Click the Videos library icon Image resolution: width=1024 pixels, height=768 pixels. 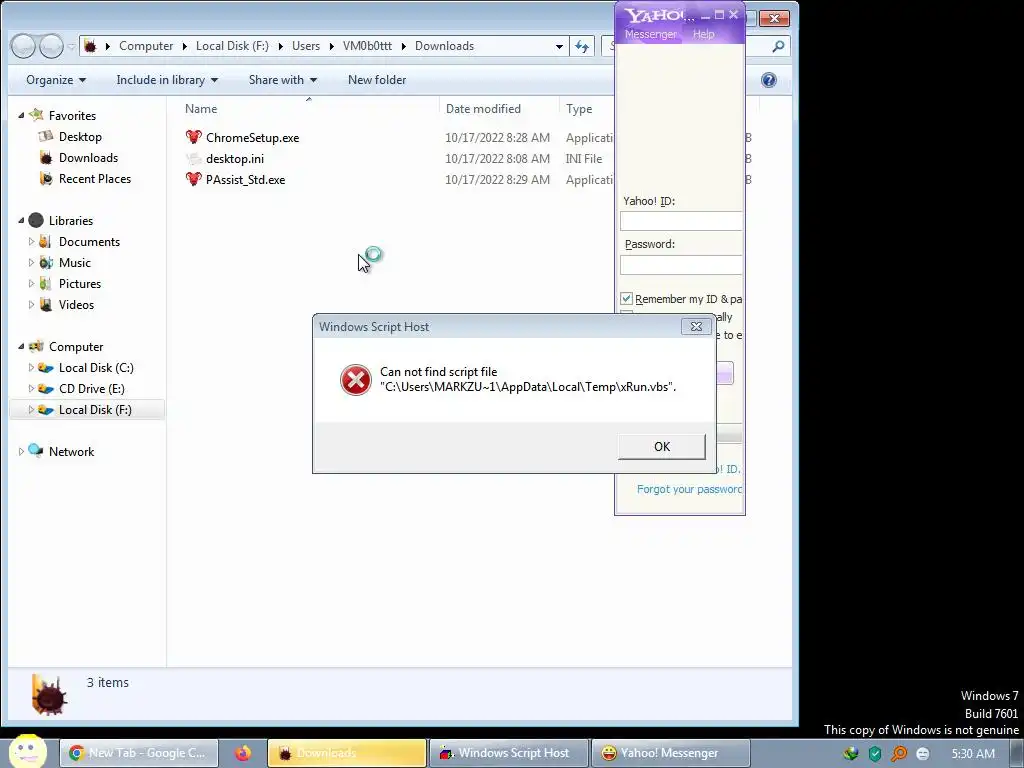(x=45, y=304)
